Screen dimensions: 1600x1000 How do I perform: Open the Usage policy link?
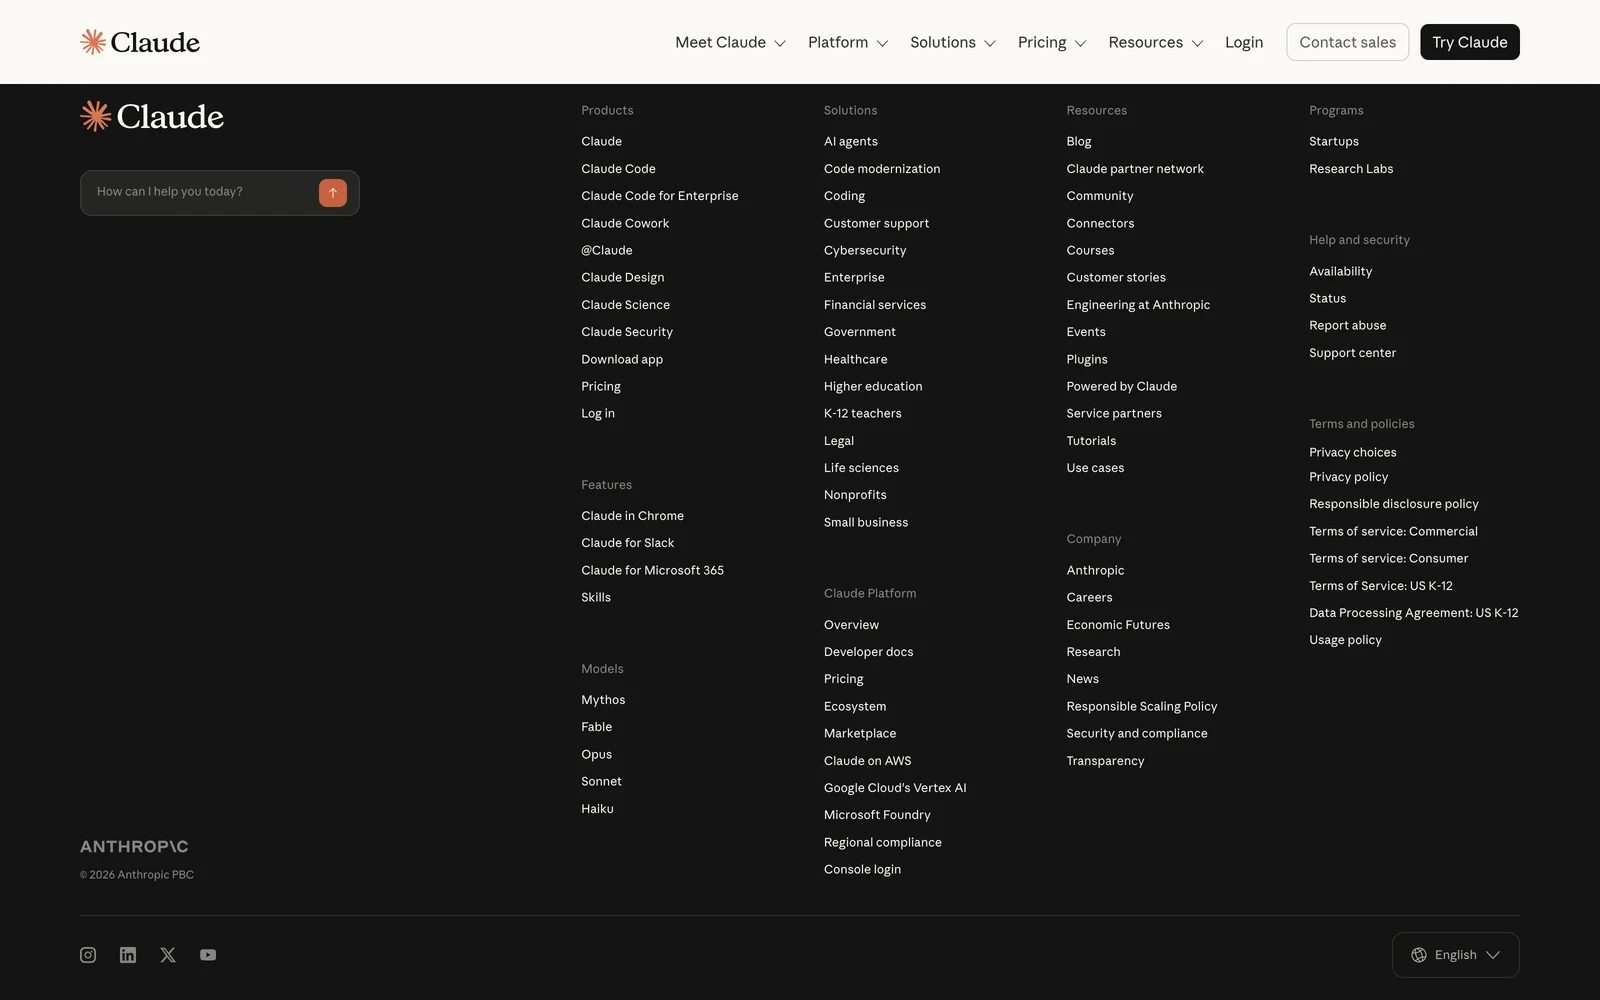1345,640
